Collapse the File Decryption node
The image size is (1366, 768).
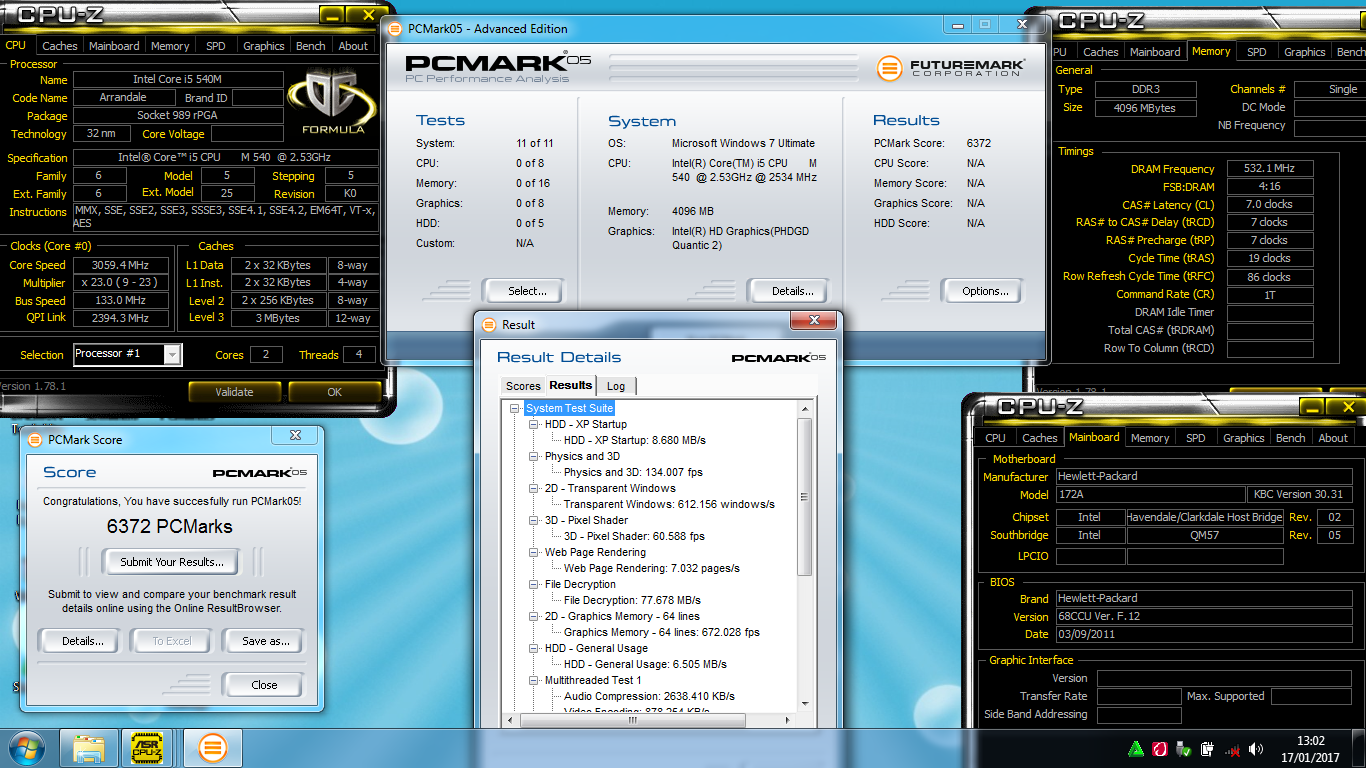click(x=535, y=584)
